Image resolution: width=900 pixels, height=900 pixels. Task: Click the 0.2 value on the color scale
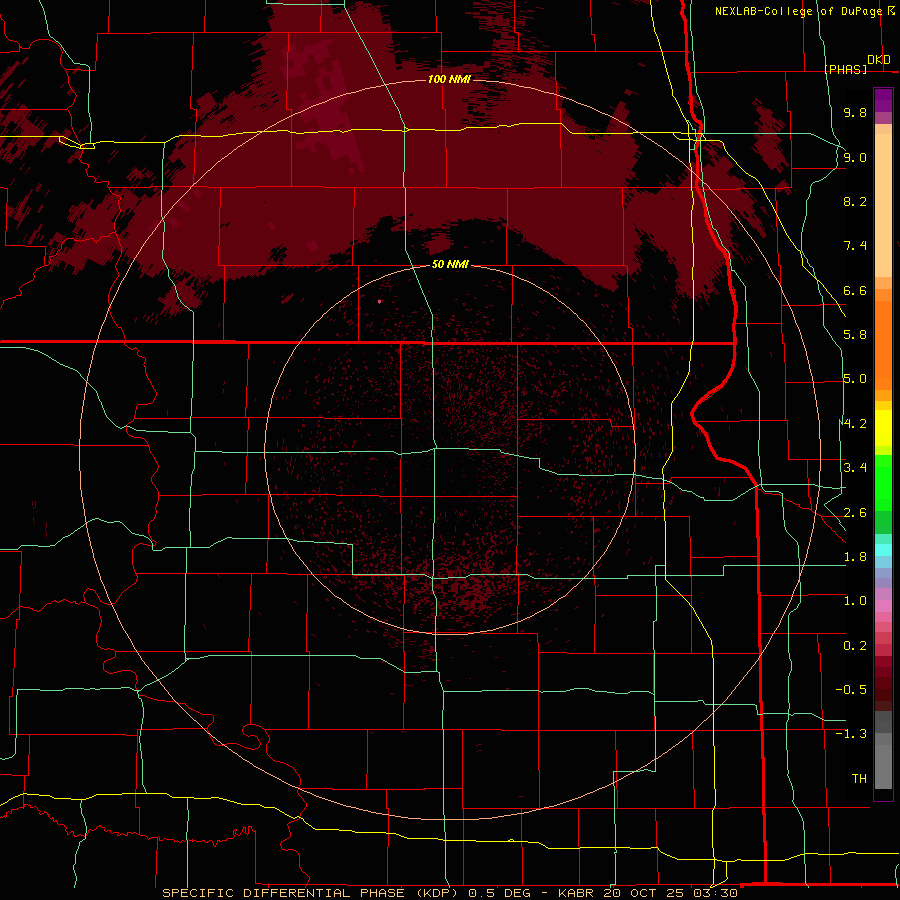pos(855,646)
